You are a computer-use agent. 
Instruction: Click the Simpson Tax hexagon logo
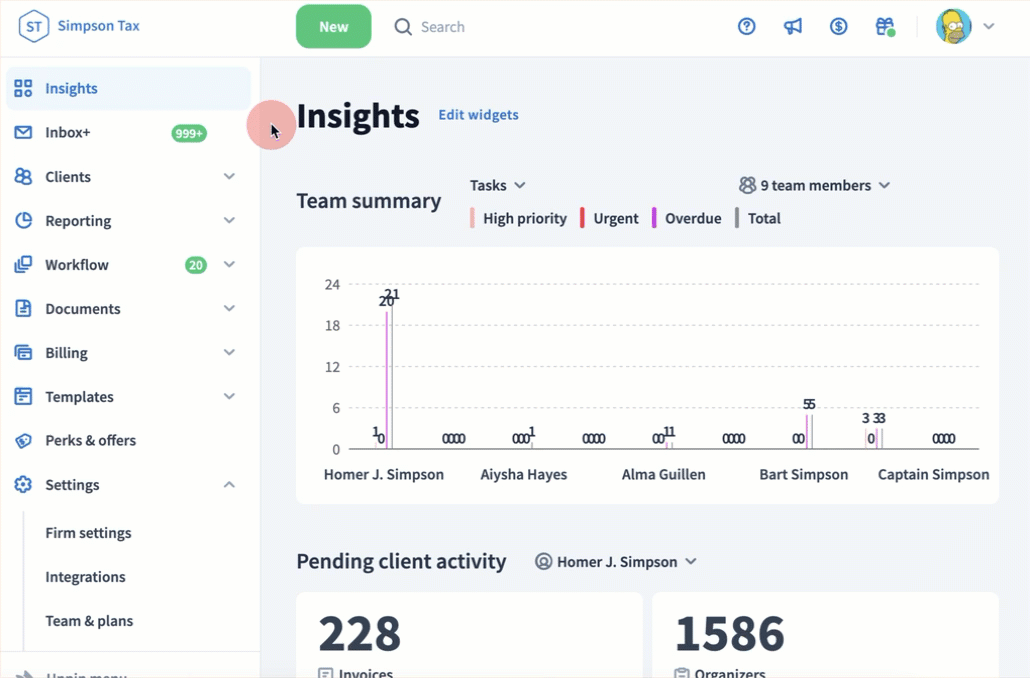(34, 27)
